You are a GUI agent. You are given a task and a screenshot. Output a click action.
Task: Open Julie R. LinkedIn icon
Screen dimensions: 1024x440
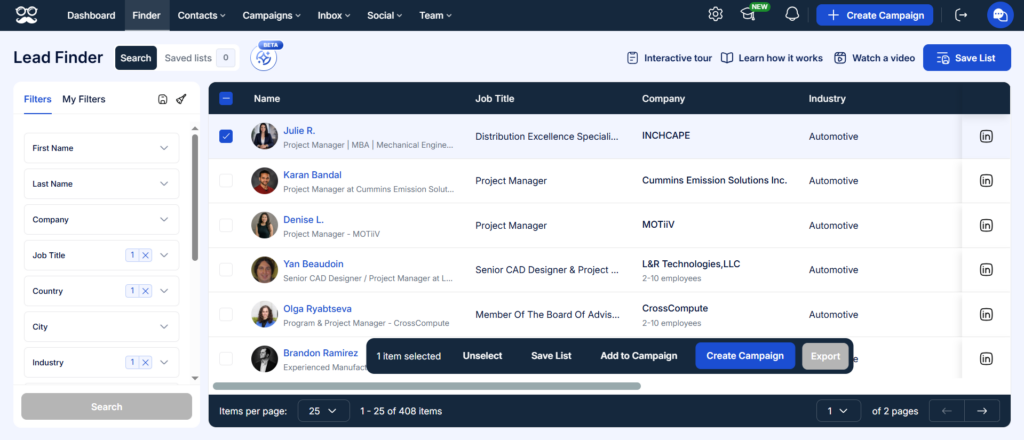tap(986, 136)
